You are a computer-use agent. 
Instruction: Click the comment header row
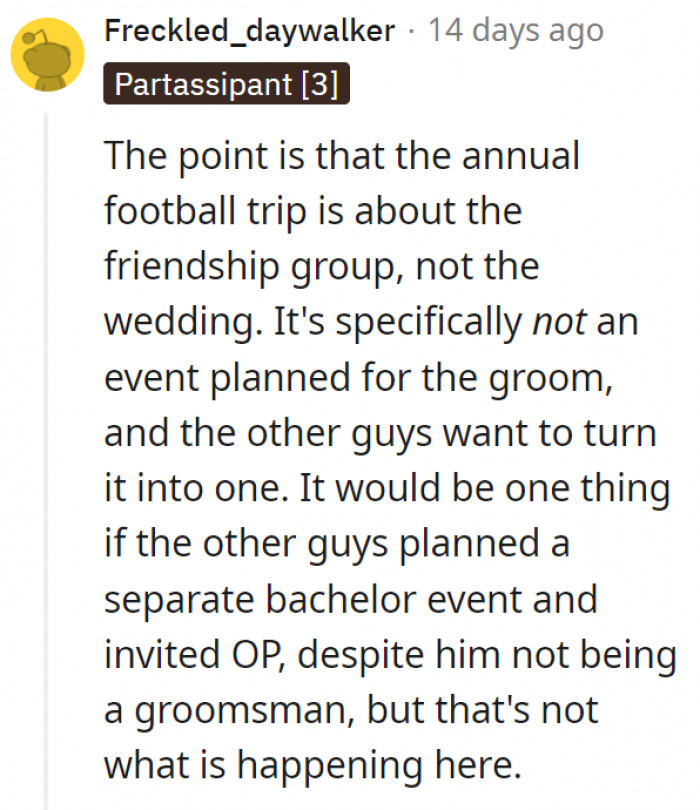(x=300, y=30)
